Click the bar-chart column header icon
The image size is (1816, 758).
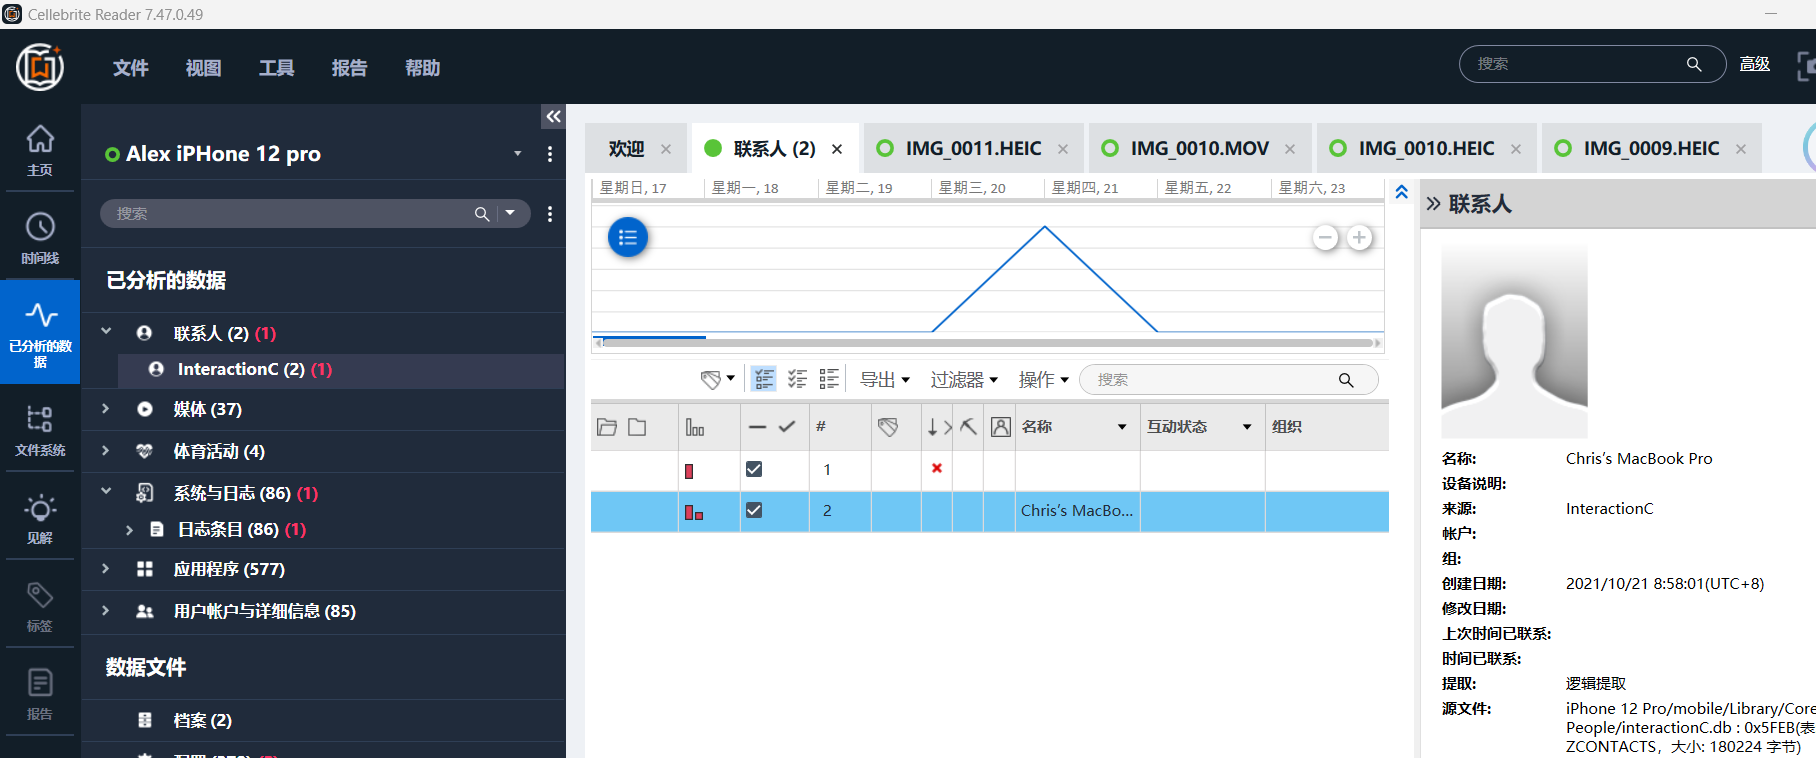[x=695, y=427]
